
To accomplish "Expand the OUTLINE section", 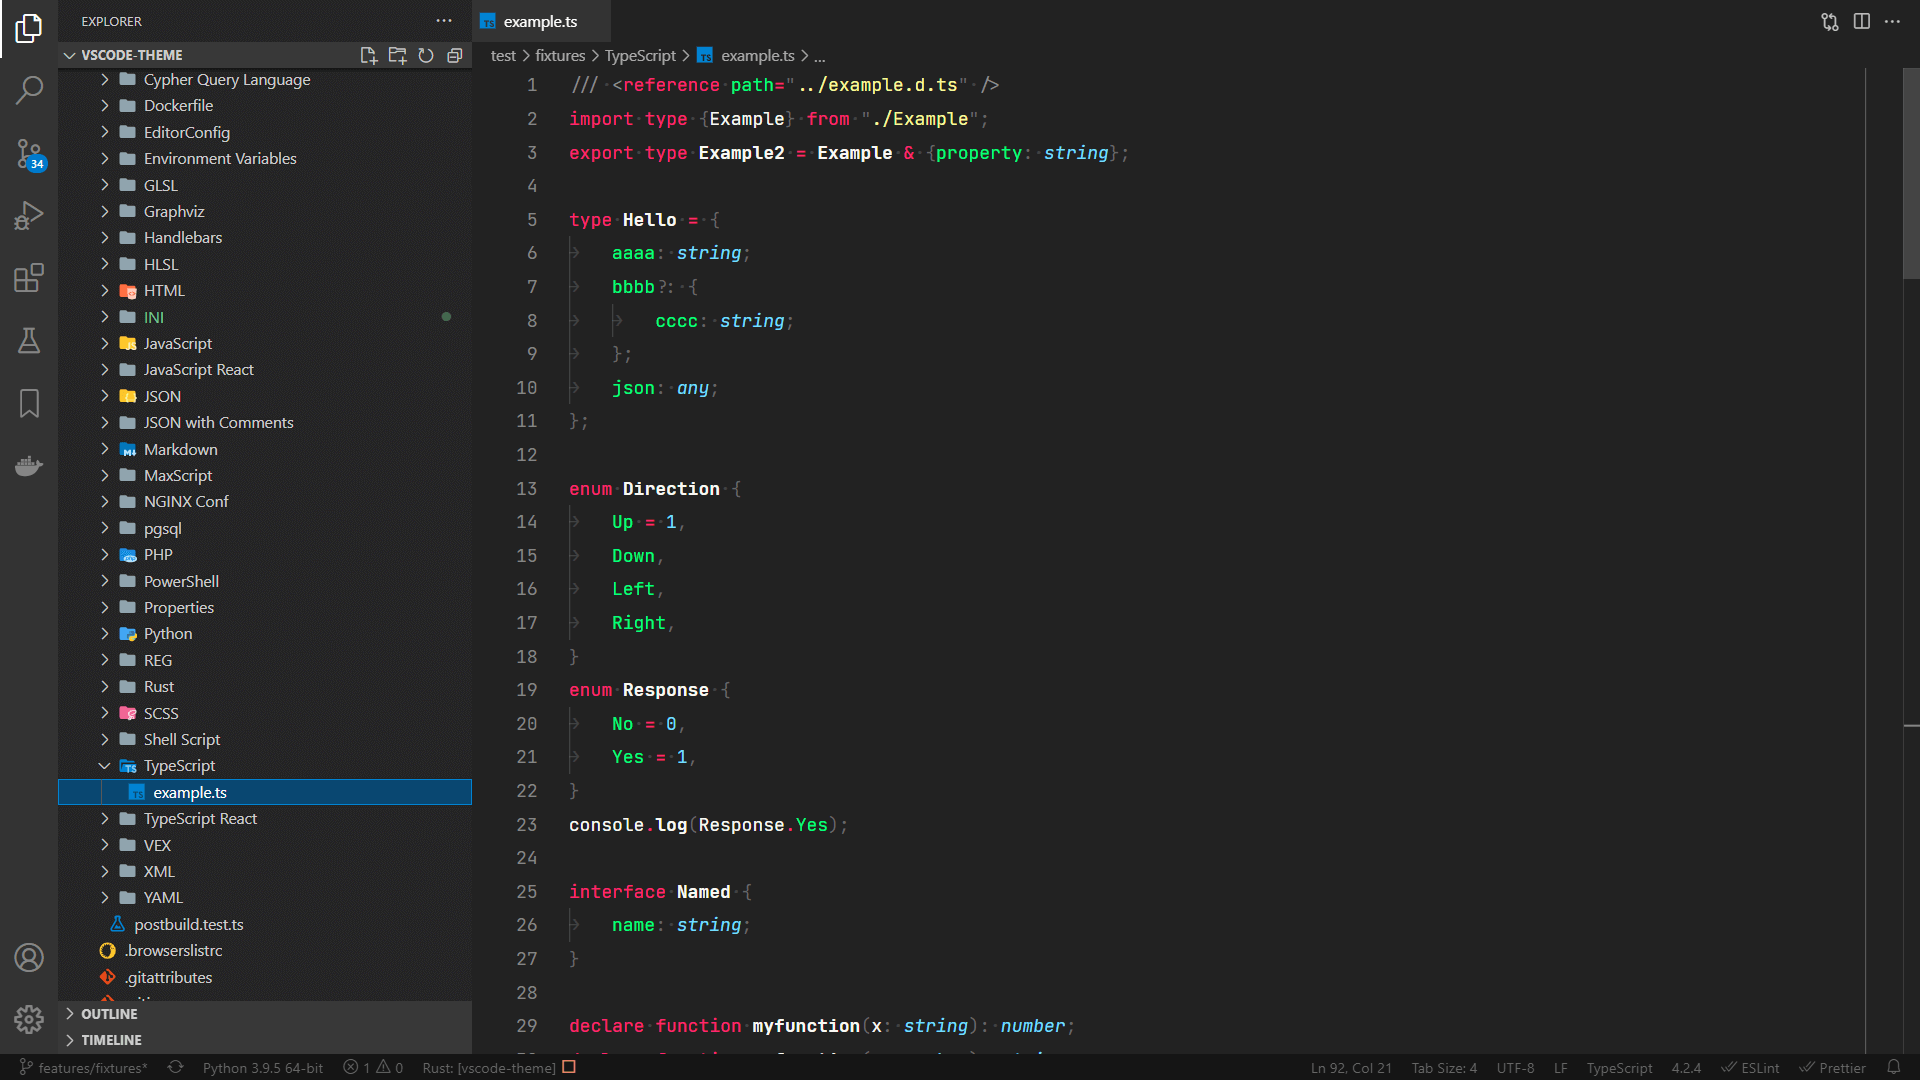I will (108, 1013).
